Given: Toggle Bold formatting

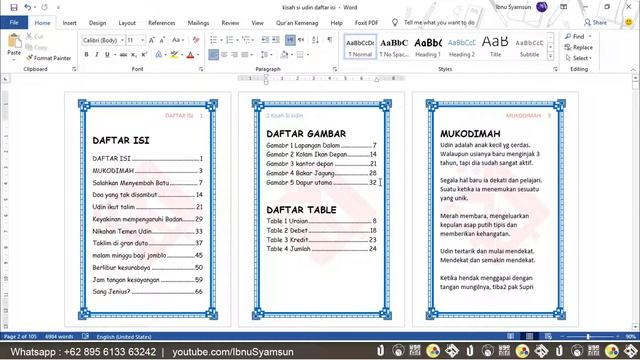Looking at the screenshot, I should click(87, 55).
